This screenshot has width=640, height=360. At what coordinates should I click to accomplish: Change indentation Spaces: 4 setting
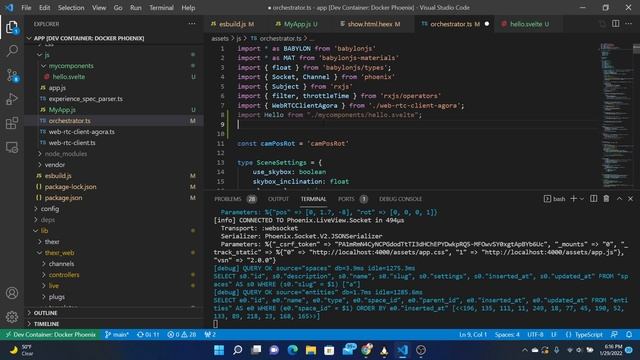pos(507,335)
